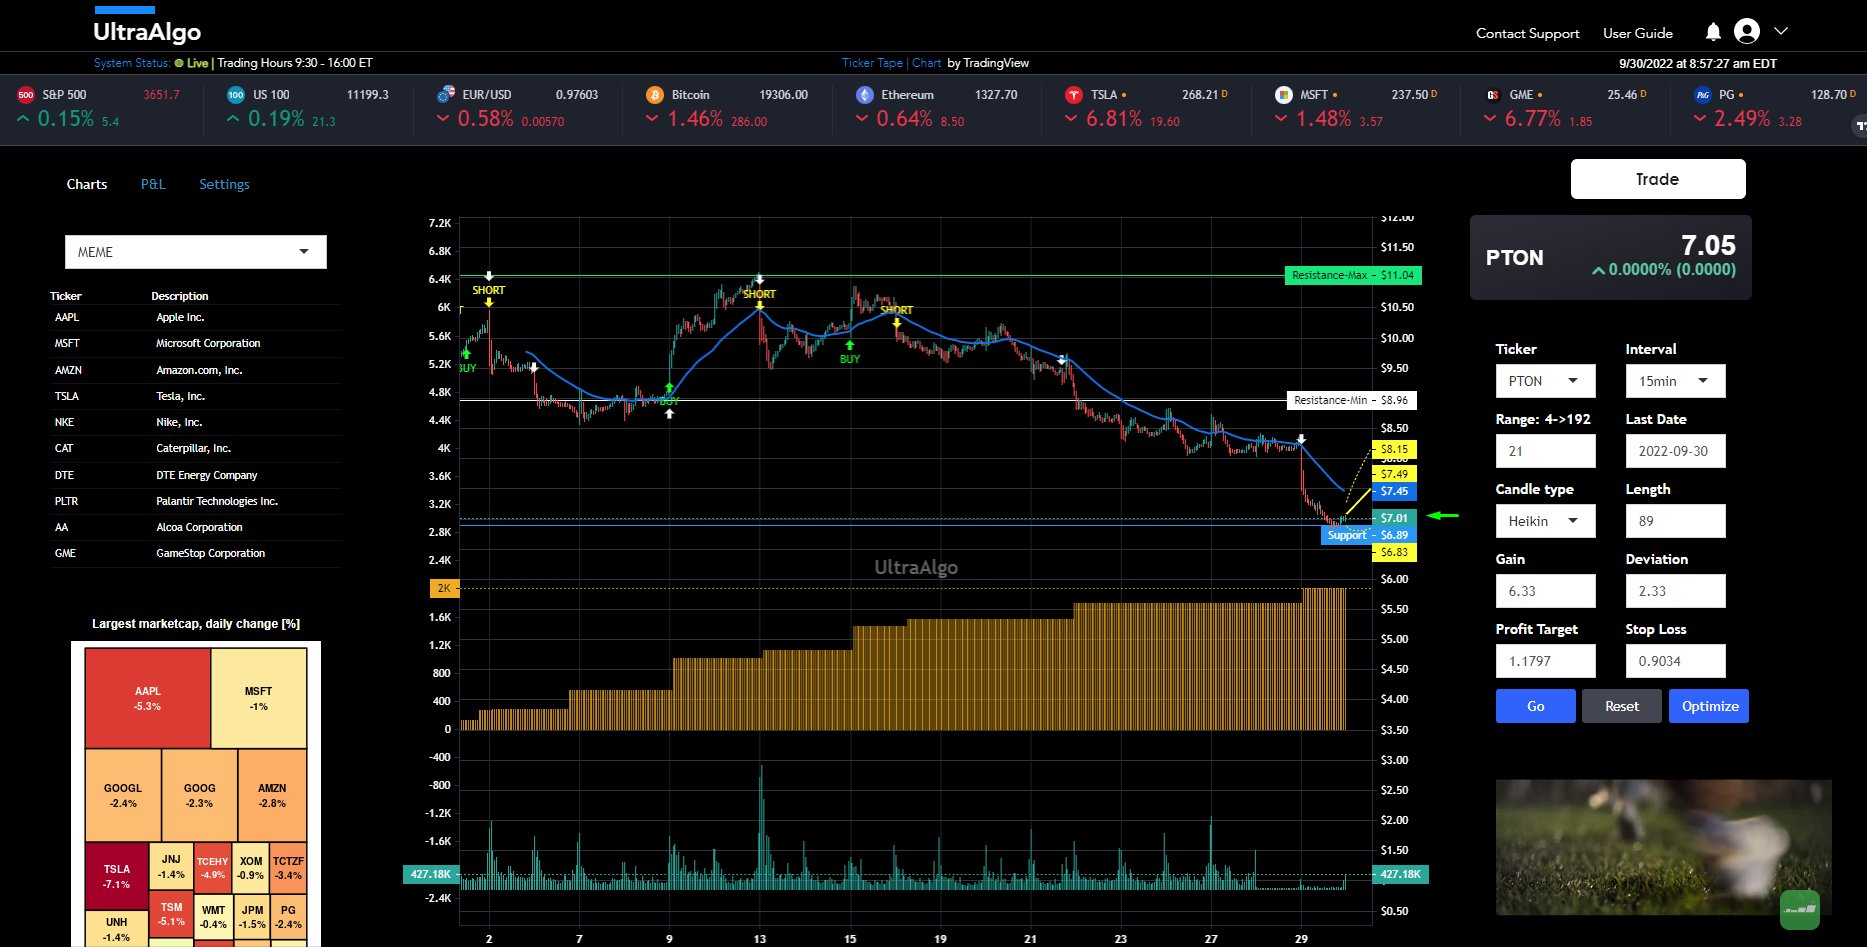1867x947 pixels.
Task: Select NKE Nike, Inc. row
Action: (196, 423)
